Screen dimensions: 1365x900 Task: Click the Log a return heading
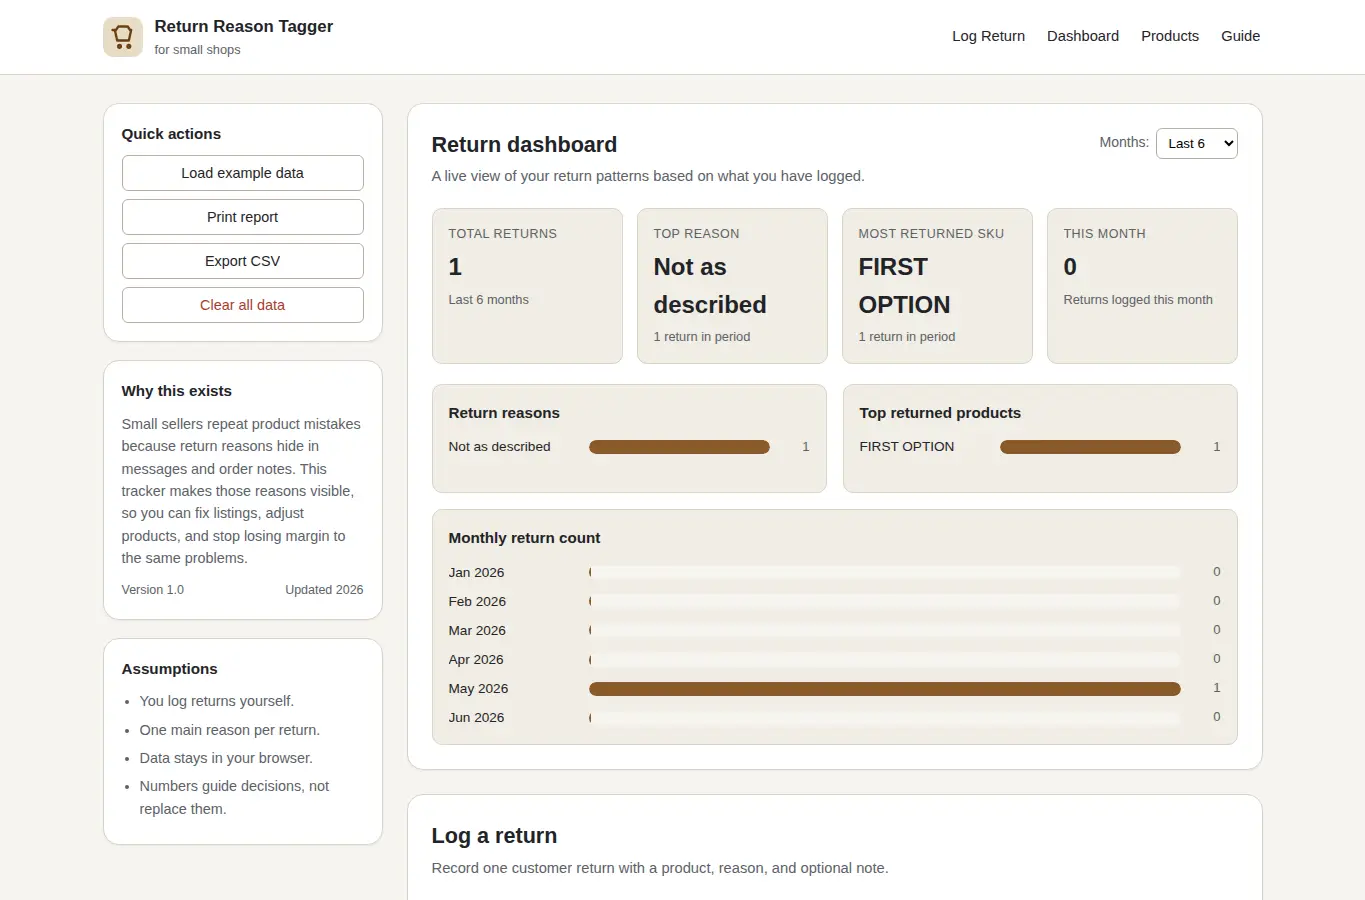point(494,836)
